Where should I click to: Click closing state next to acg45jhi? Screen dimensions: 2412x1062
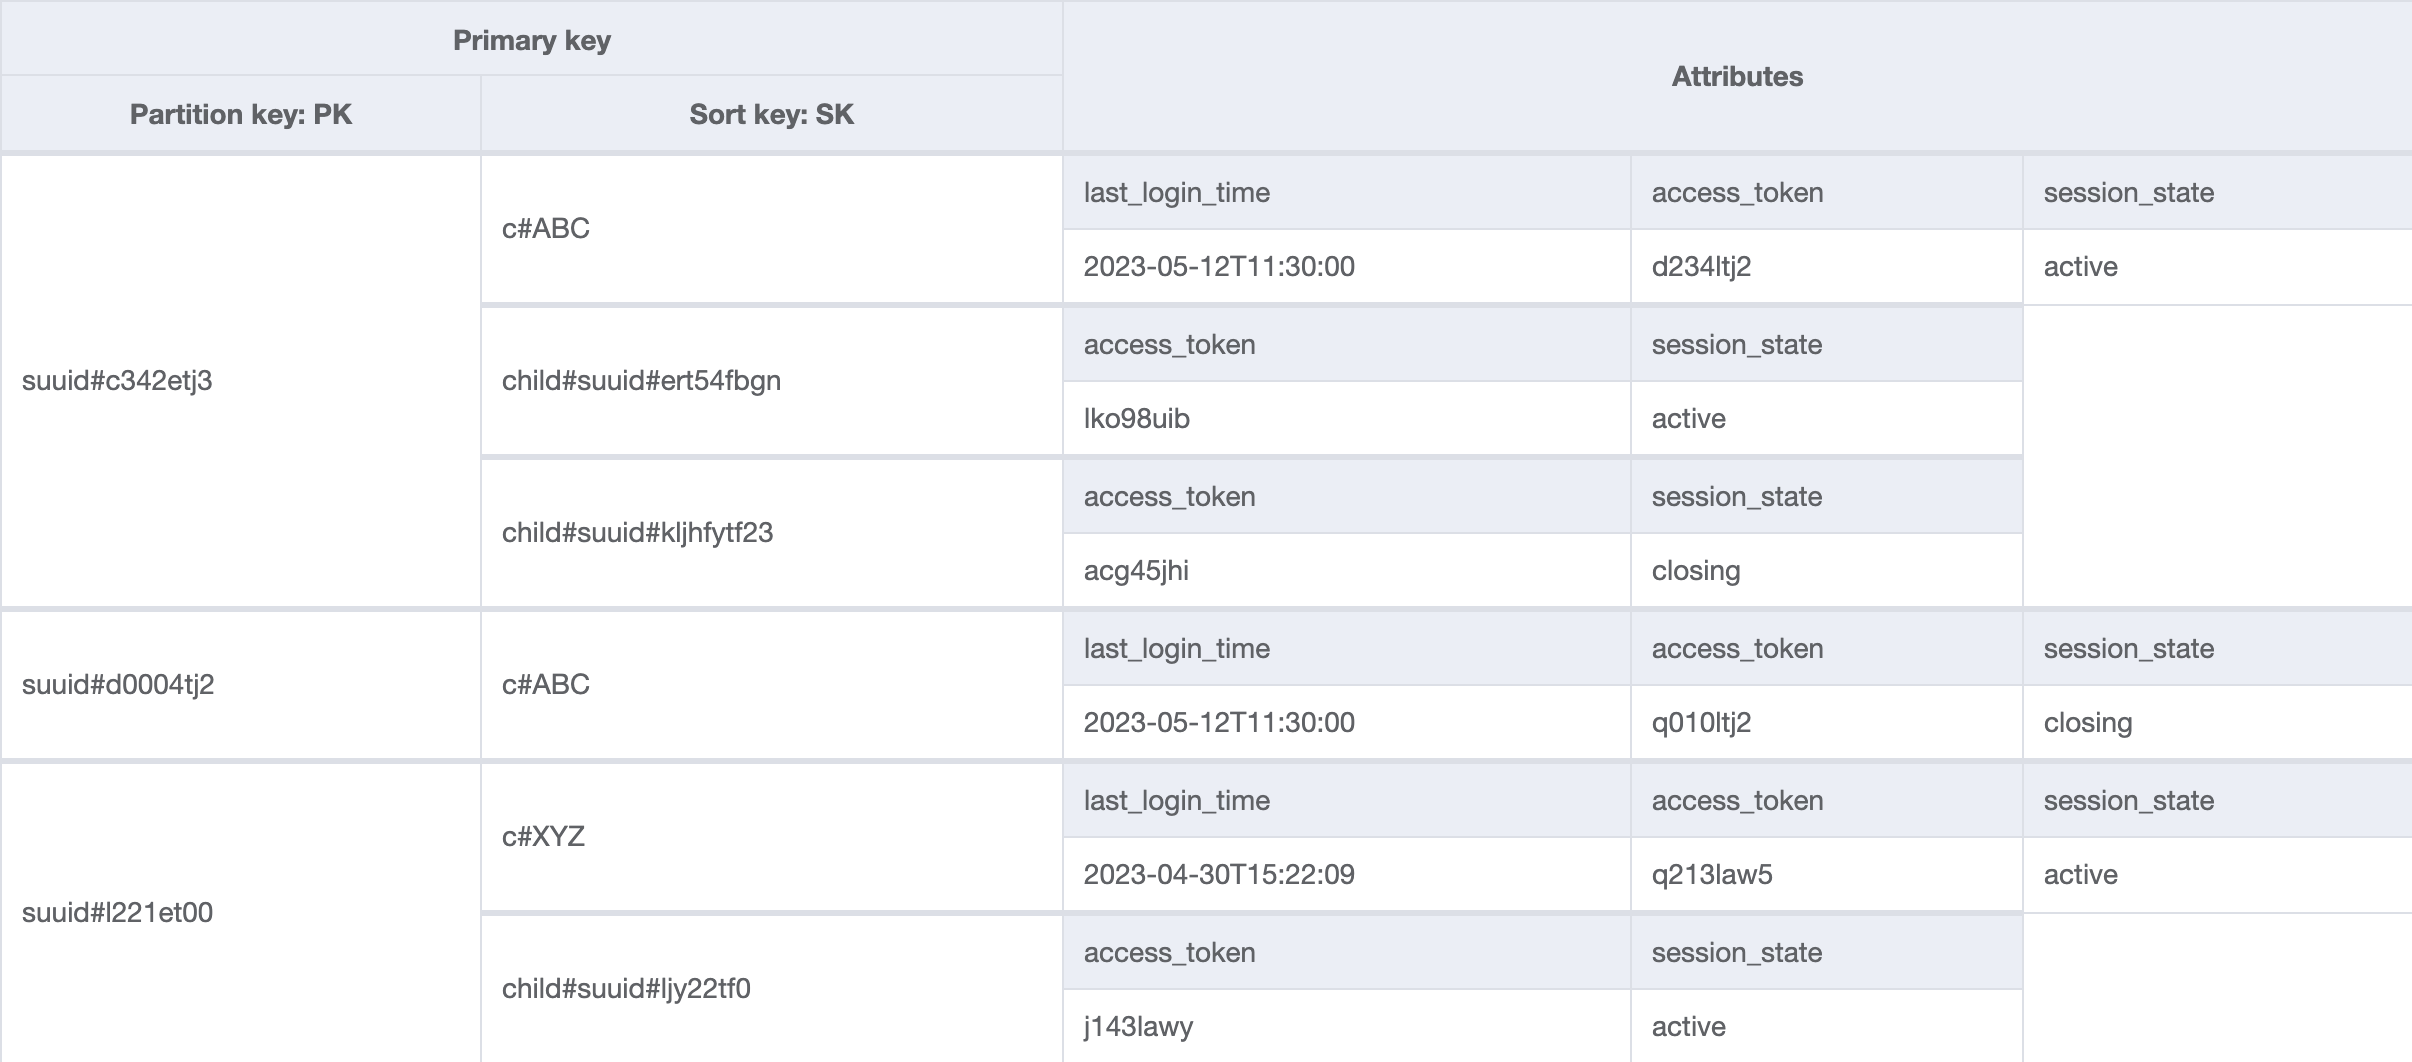[x=1695, y=571]
